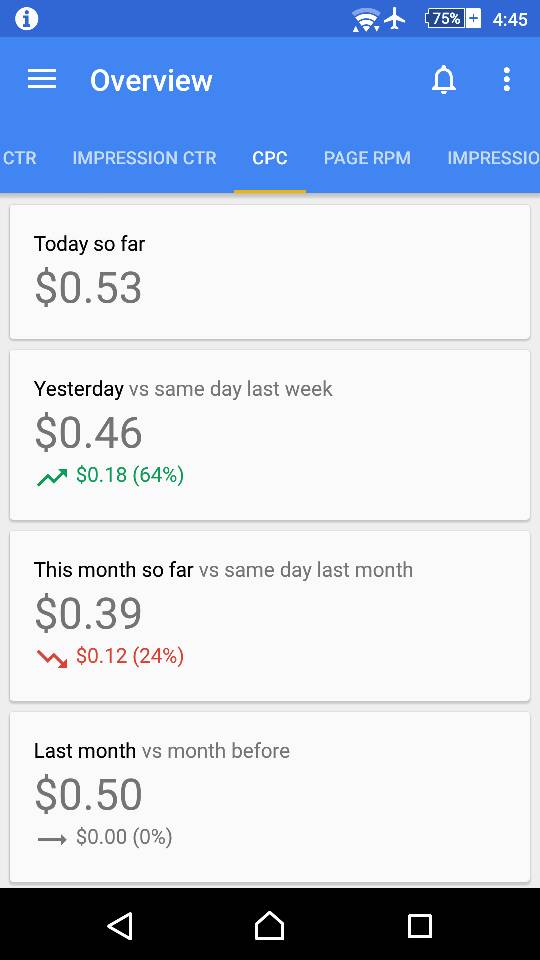This screenshot has height=960, width=540.
Task: Open the three-dot overflow menu
Action: (x=506, y=80)
